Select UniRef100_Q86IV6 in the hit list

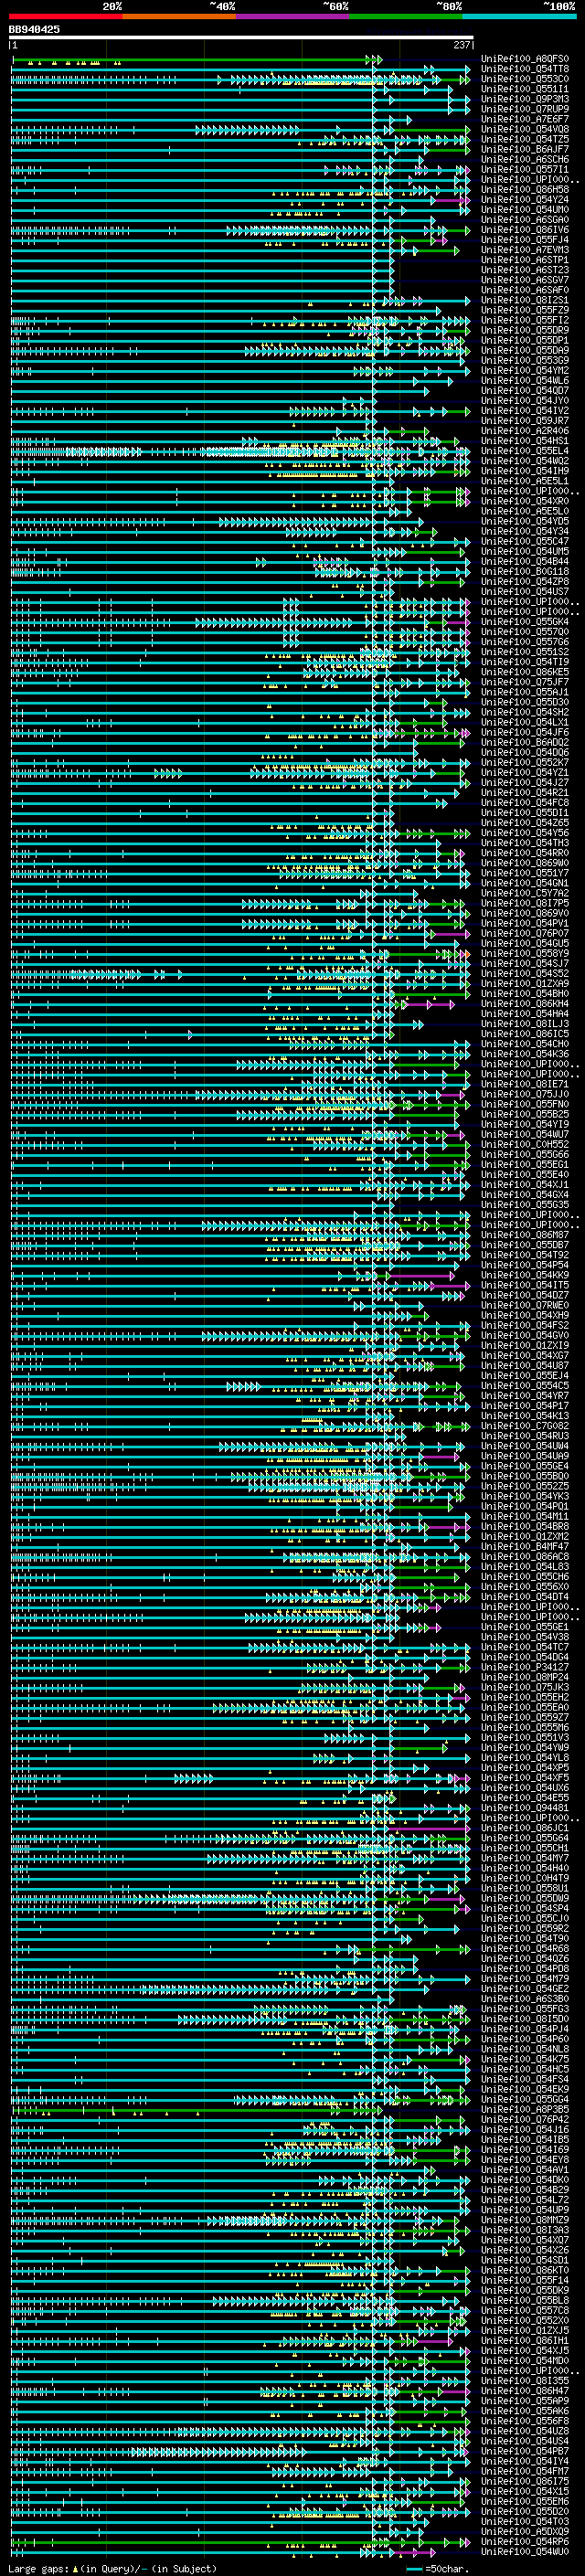tap(524, 230)
